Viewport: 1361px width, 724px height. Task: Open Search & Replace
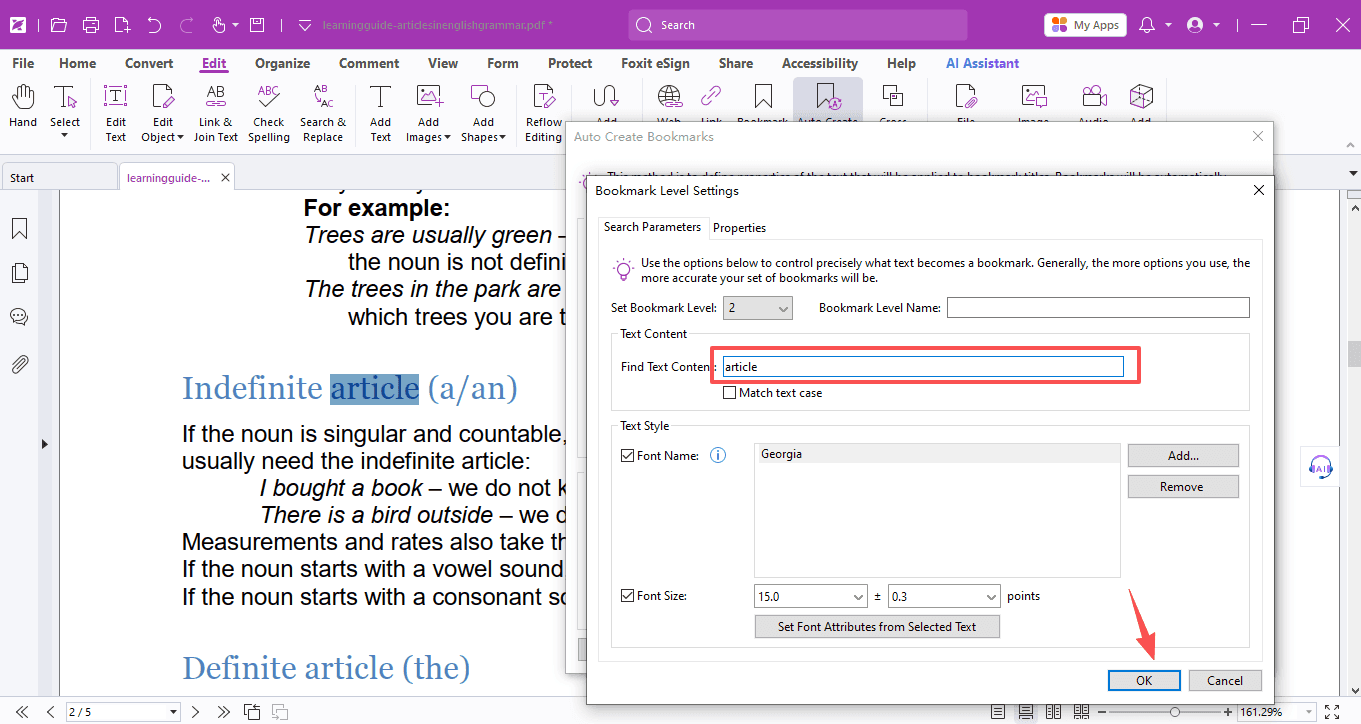point(323,113)
